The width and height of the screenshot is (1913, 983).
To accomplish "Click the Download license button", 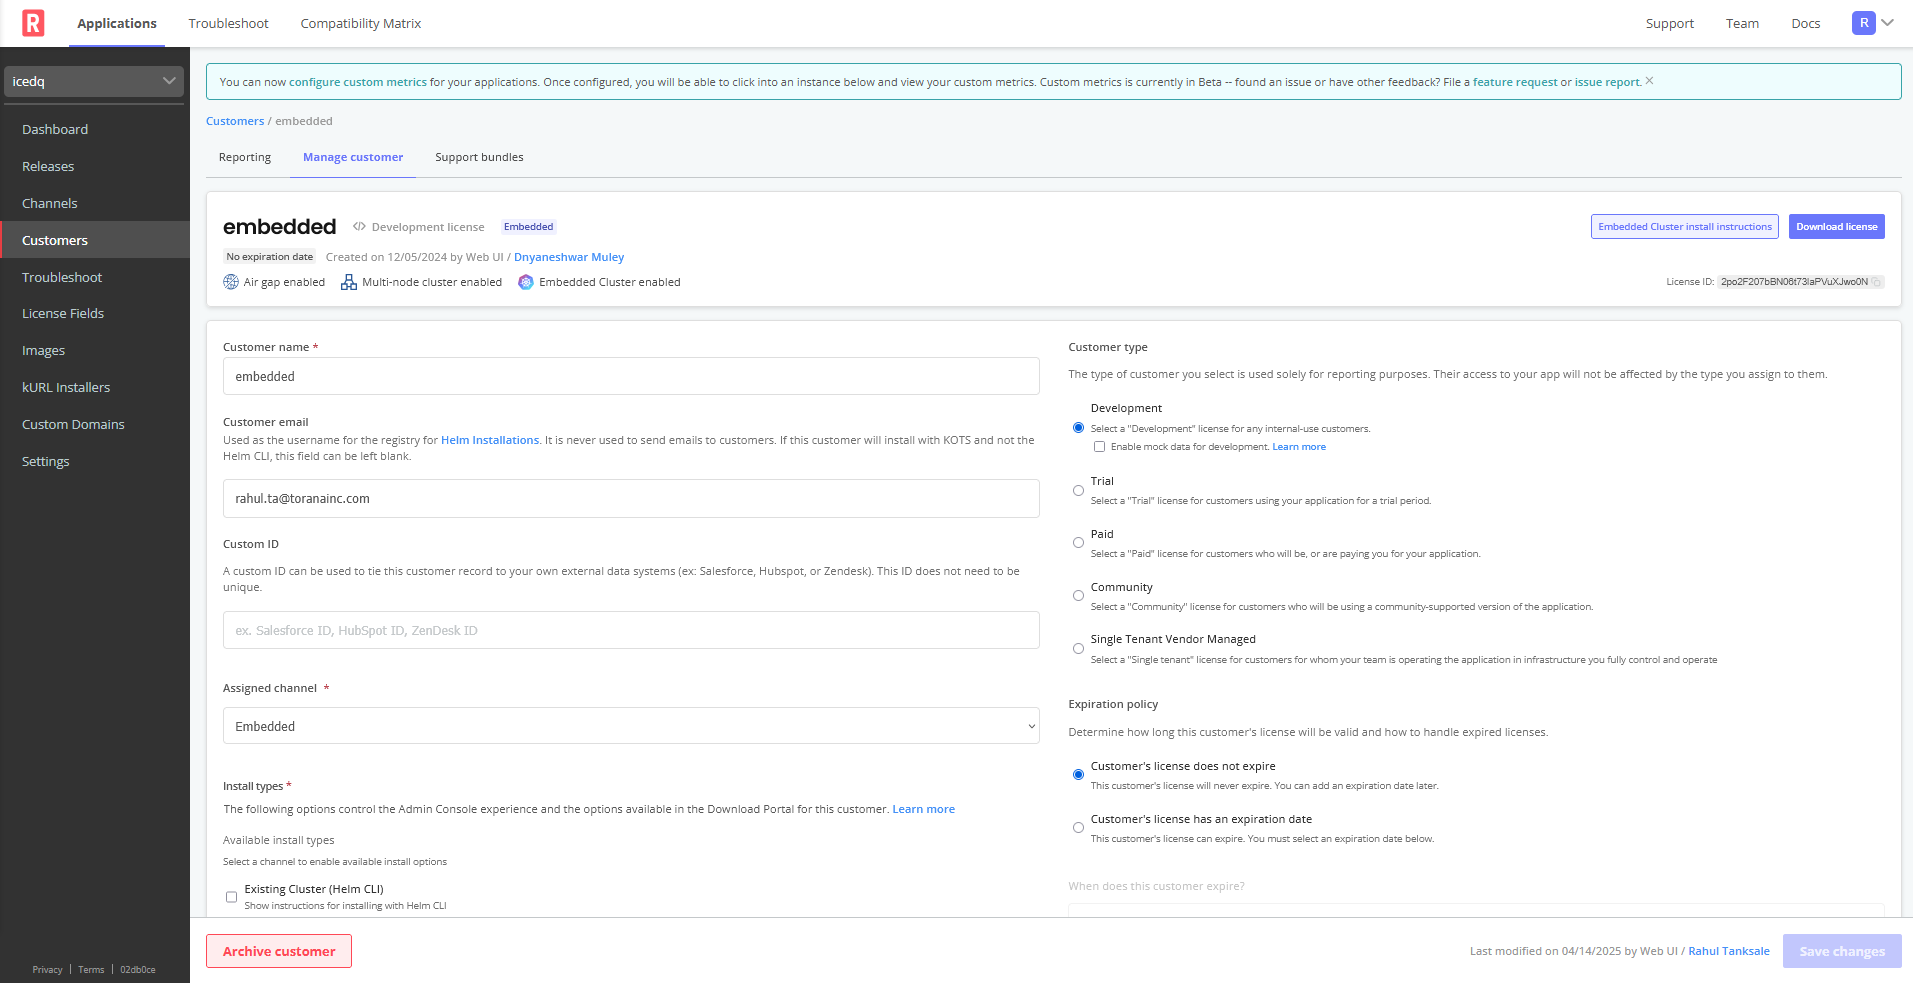I will [x=1836, y=227].
